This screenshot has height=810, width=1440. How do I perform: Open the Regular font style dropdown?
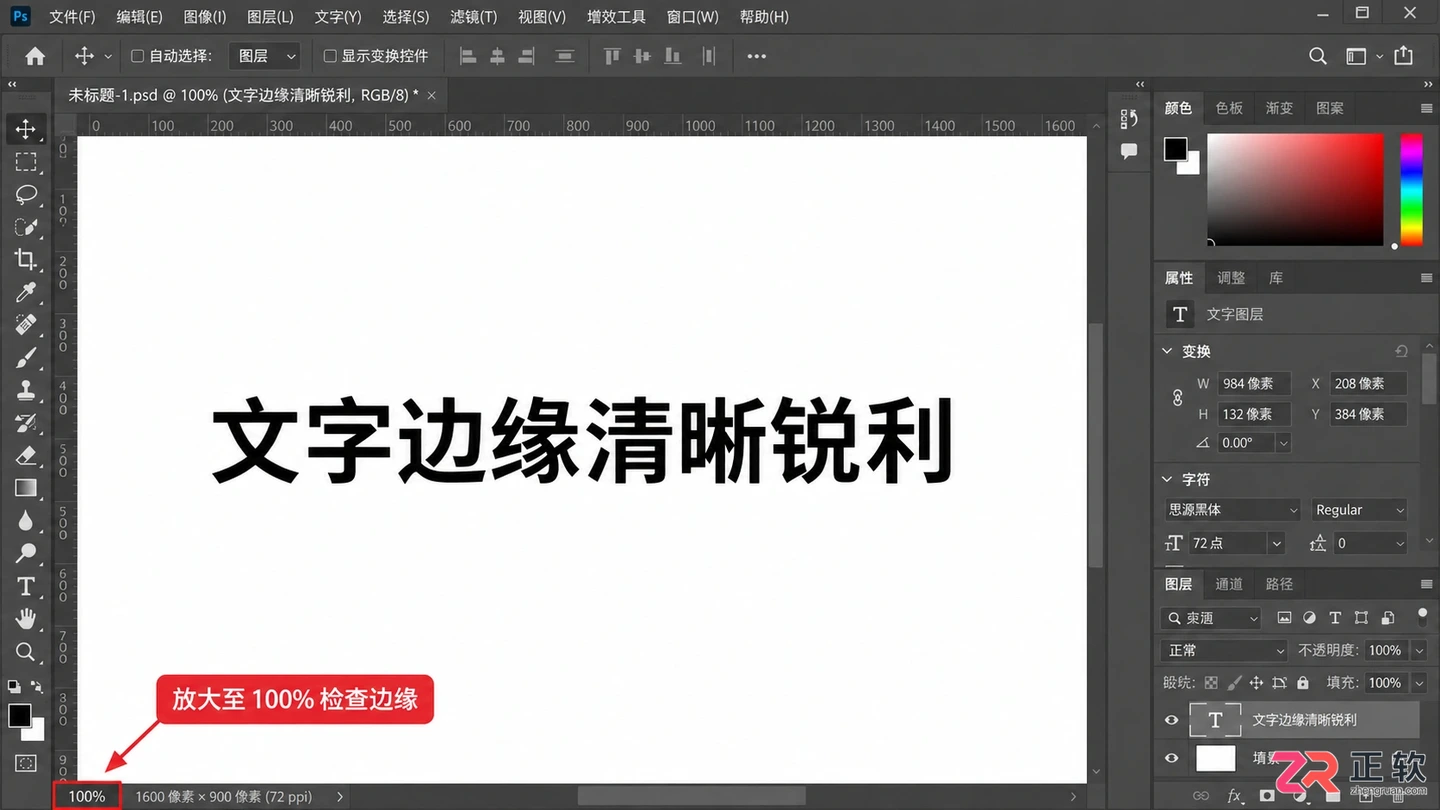[x=1359, y=510]
